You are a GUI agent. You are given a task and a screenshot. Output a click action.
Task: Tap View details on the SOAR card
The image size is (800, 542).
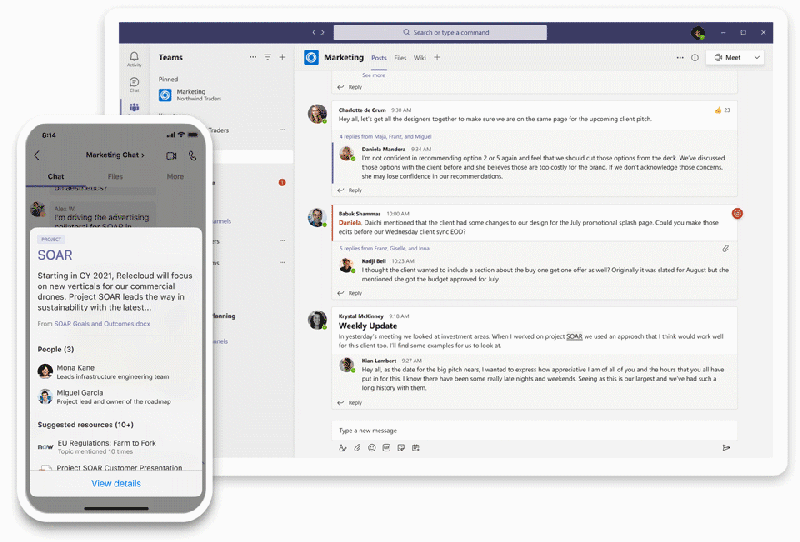point(116,483)
